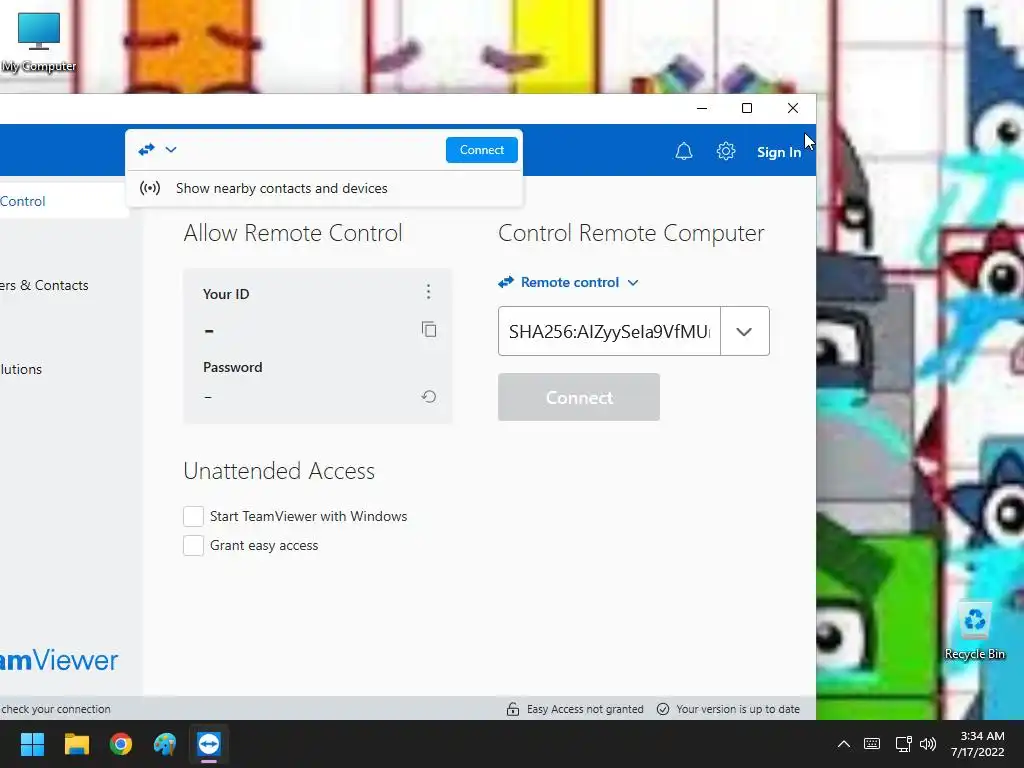Open File Explorer from taskbar
The height and width of the screenshot is (768, 1024).
(x=76, y=744)
